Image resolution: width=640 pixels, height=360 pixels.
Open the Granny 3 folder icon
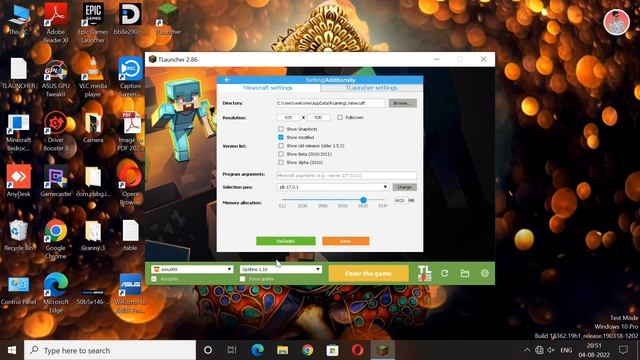click(x=93, y=236)
